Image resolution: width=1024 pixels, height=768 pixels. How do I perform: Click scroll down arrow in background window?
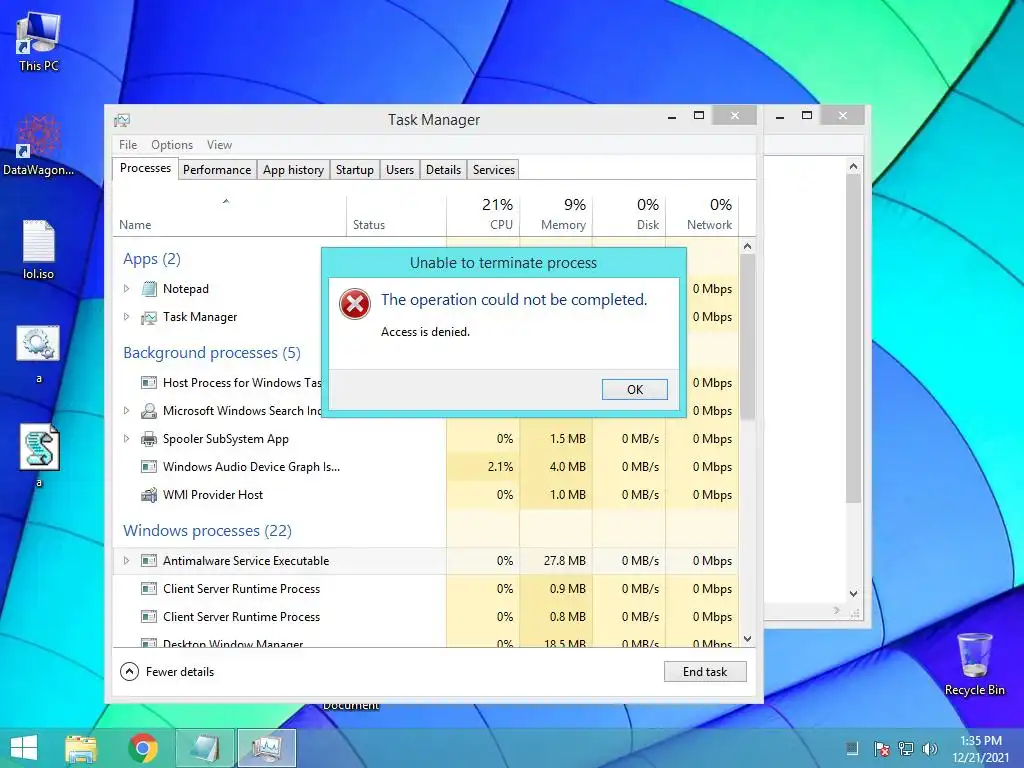(854, 594)
